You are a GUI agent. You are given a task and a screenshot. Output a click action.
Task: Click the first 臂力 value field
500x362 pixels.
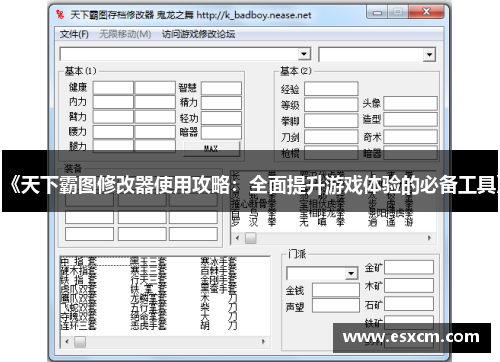click(113, 117)
